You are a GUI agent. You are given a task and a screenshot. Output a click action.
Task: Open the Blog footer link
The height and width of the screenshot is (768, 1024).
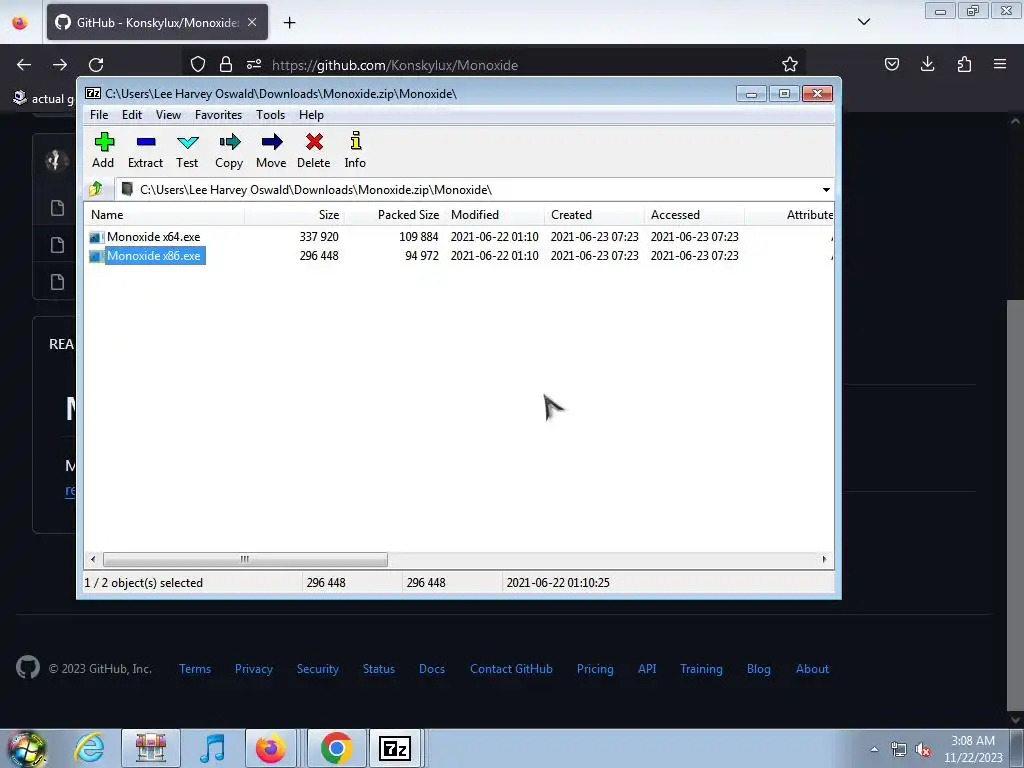point(759,669)
